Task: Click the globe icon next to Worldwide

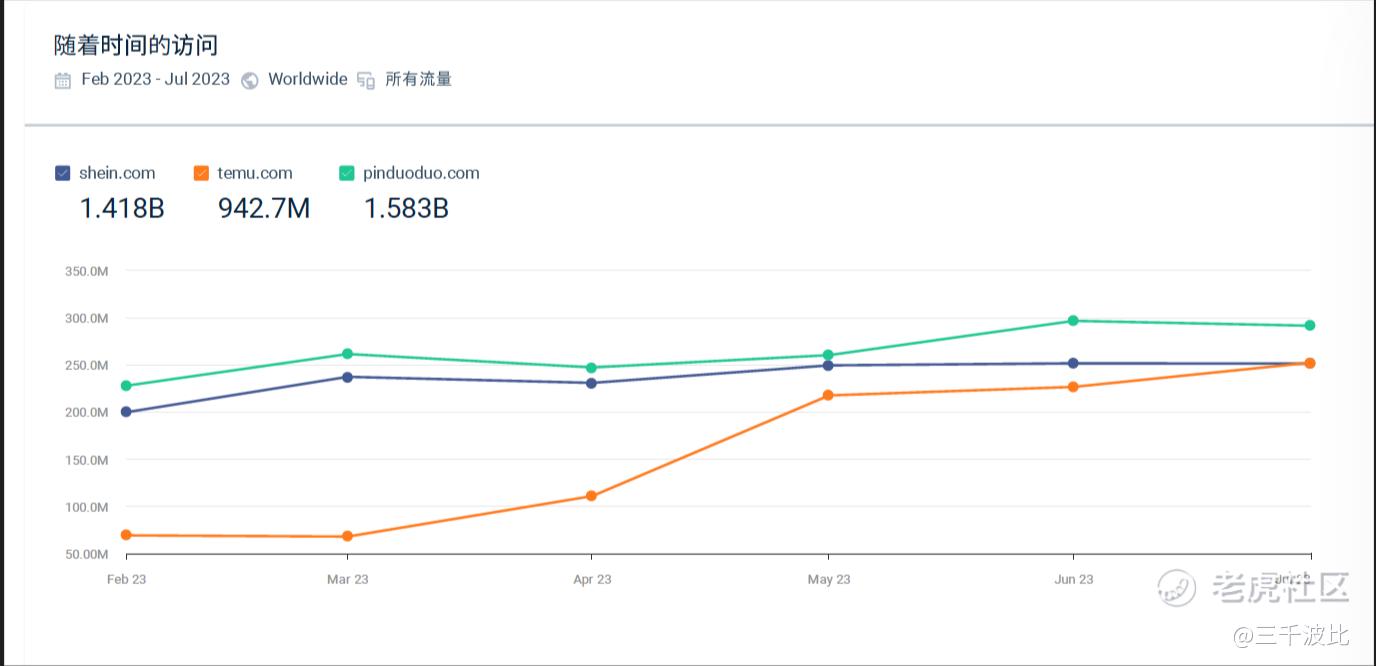Action: coord(250,80)
